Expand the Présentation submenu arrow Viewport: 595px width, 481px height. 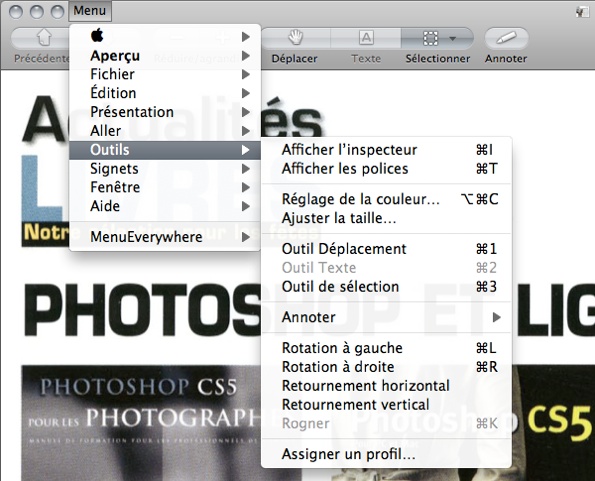pyautogui.click(x=246, y=112)
